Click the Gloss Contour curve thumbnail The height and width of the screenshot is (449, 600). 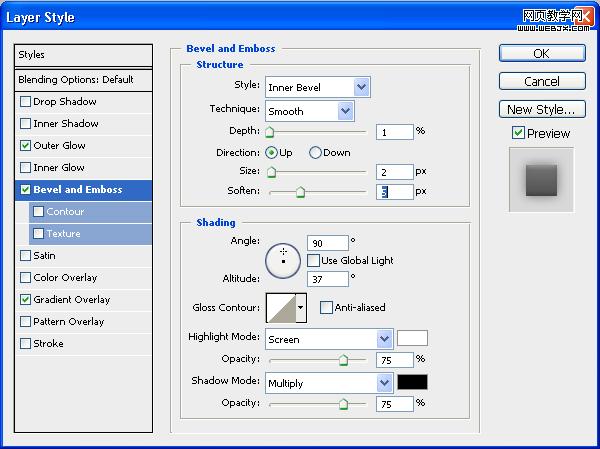pyautogui.click(x=281, y=308)
